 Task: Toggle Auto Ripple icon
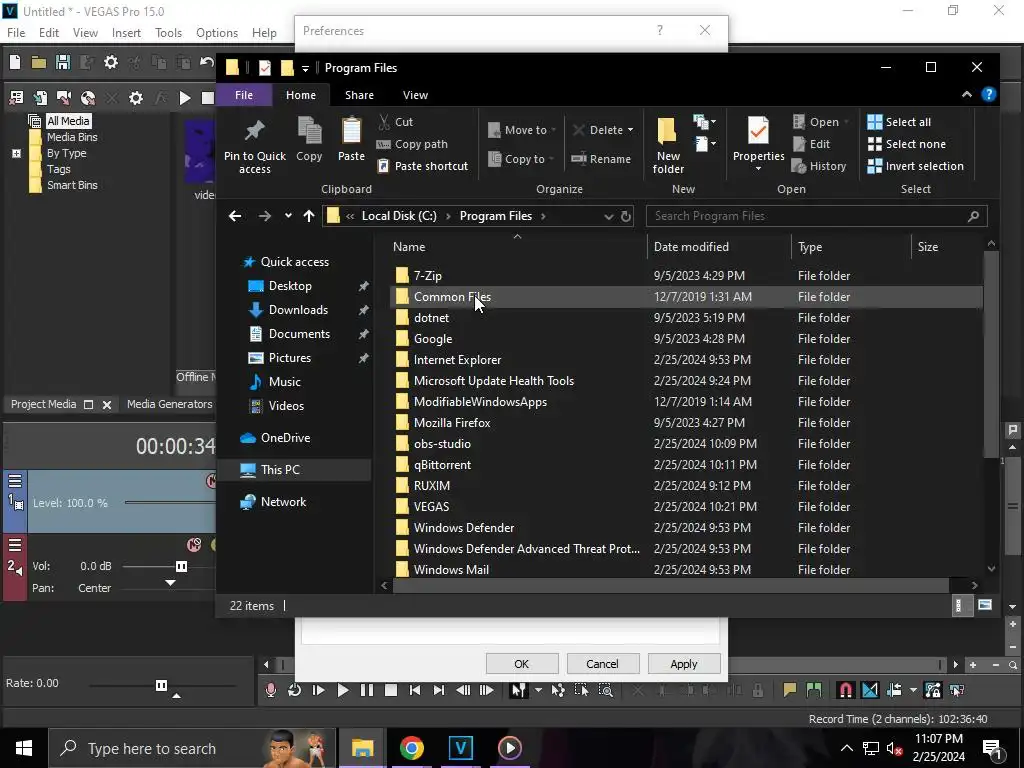pyautogui.click(x=894, y=690)
